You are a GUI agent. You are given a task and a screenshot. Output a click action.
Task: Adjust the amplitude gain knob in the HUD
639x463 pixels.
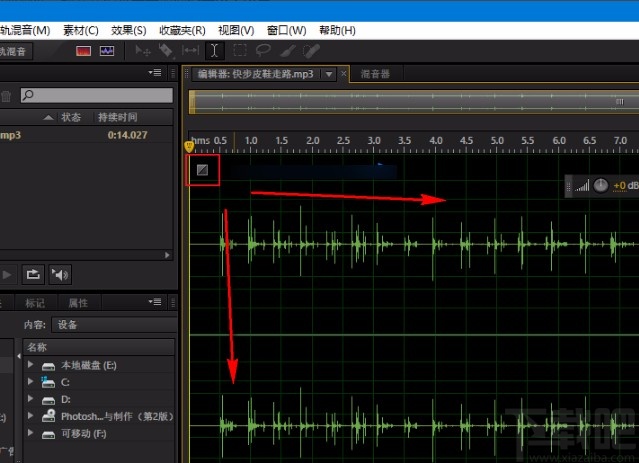[601, 185]
